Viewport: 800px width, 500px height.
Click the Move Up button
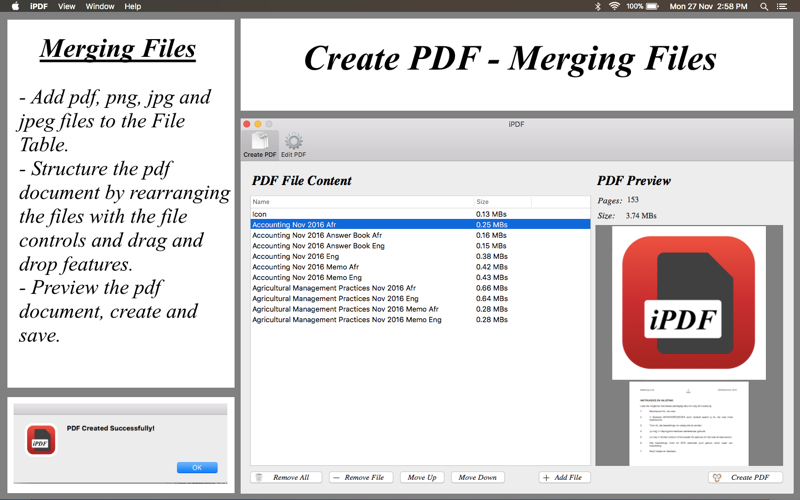coord(422,477)
